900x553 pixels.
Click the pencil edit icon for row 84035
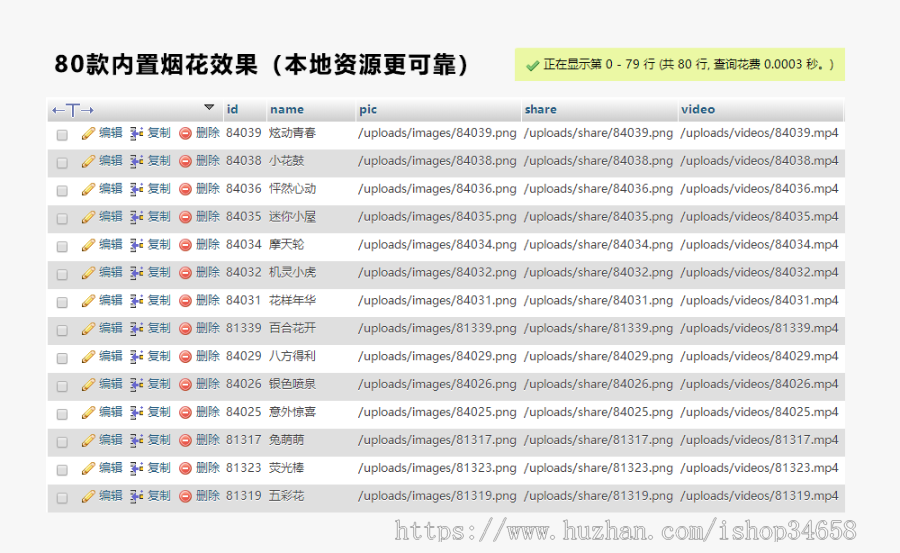[88, 218]
